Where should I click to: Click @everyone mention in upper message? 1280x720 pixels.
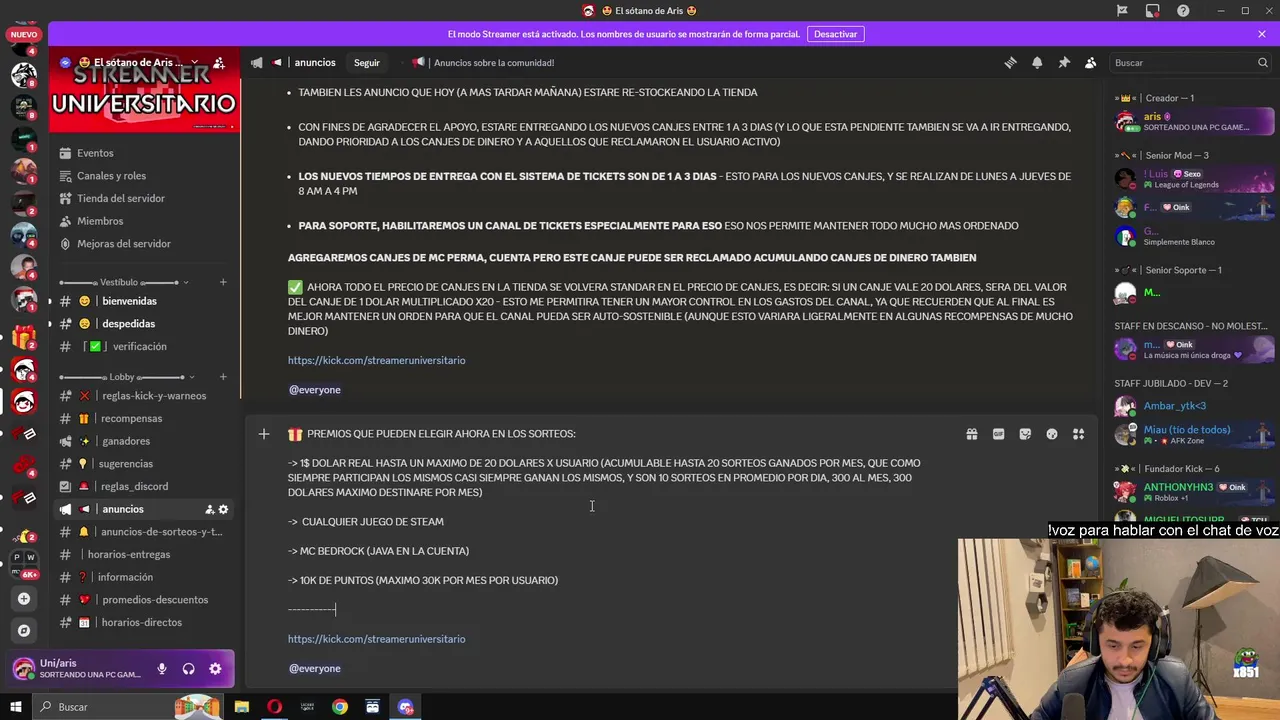pyautogui.click(x=315, y=390)
